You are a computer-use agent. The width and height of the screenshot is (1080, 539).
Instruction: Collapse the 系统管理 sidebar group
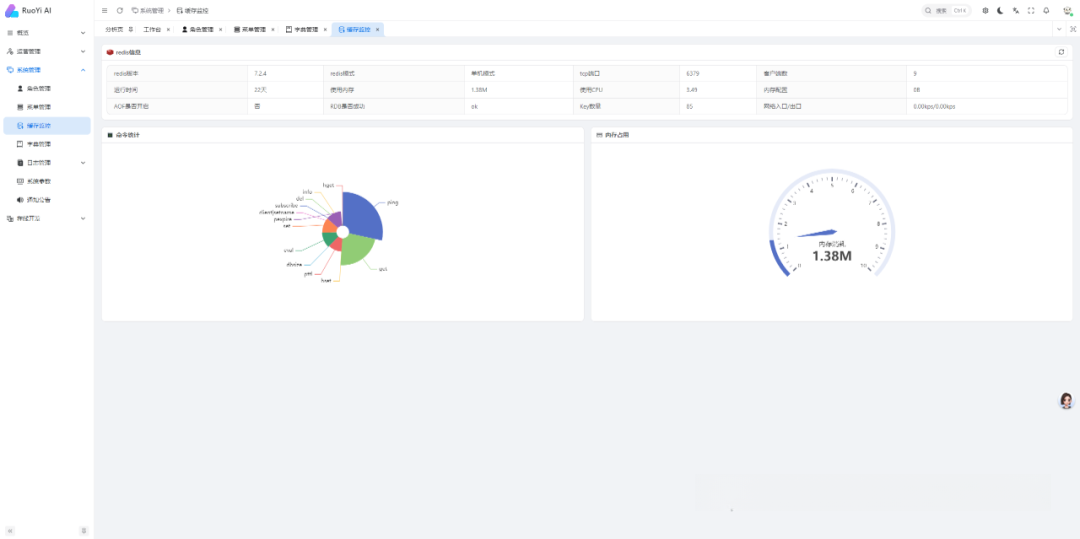pyautogui.click(x=47, y=70)
